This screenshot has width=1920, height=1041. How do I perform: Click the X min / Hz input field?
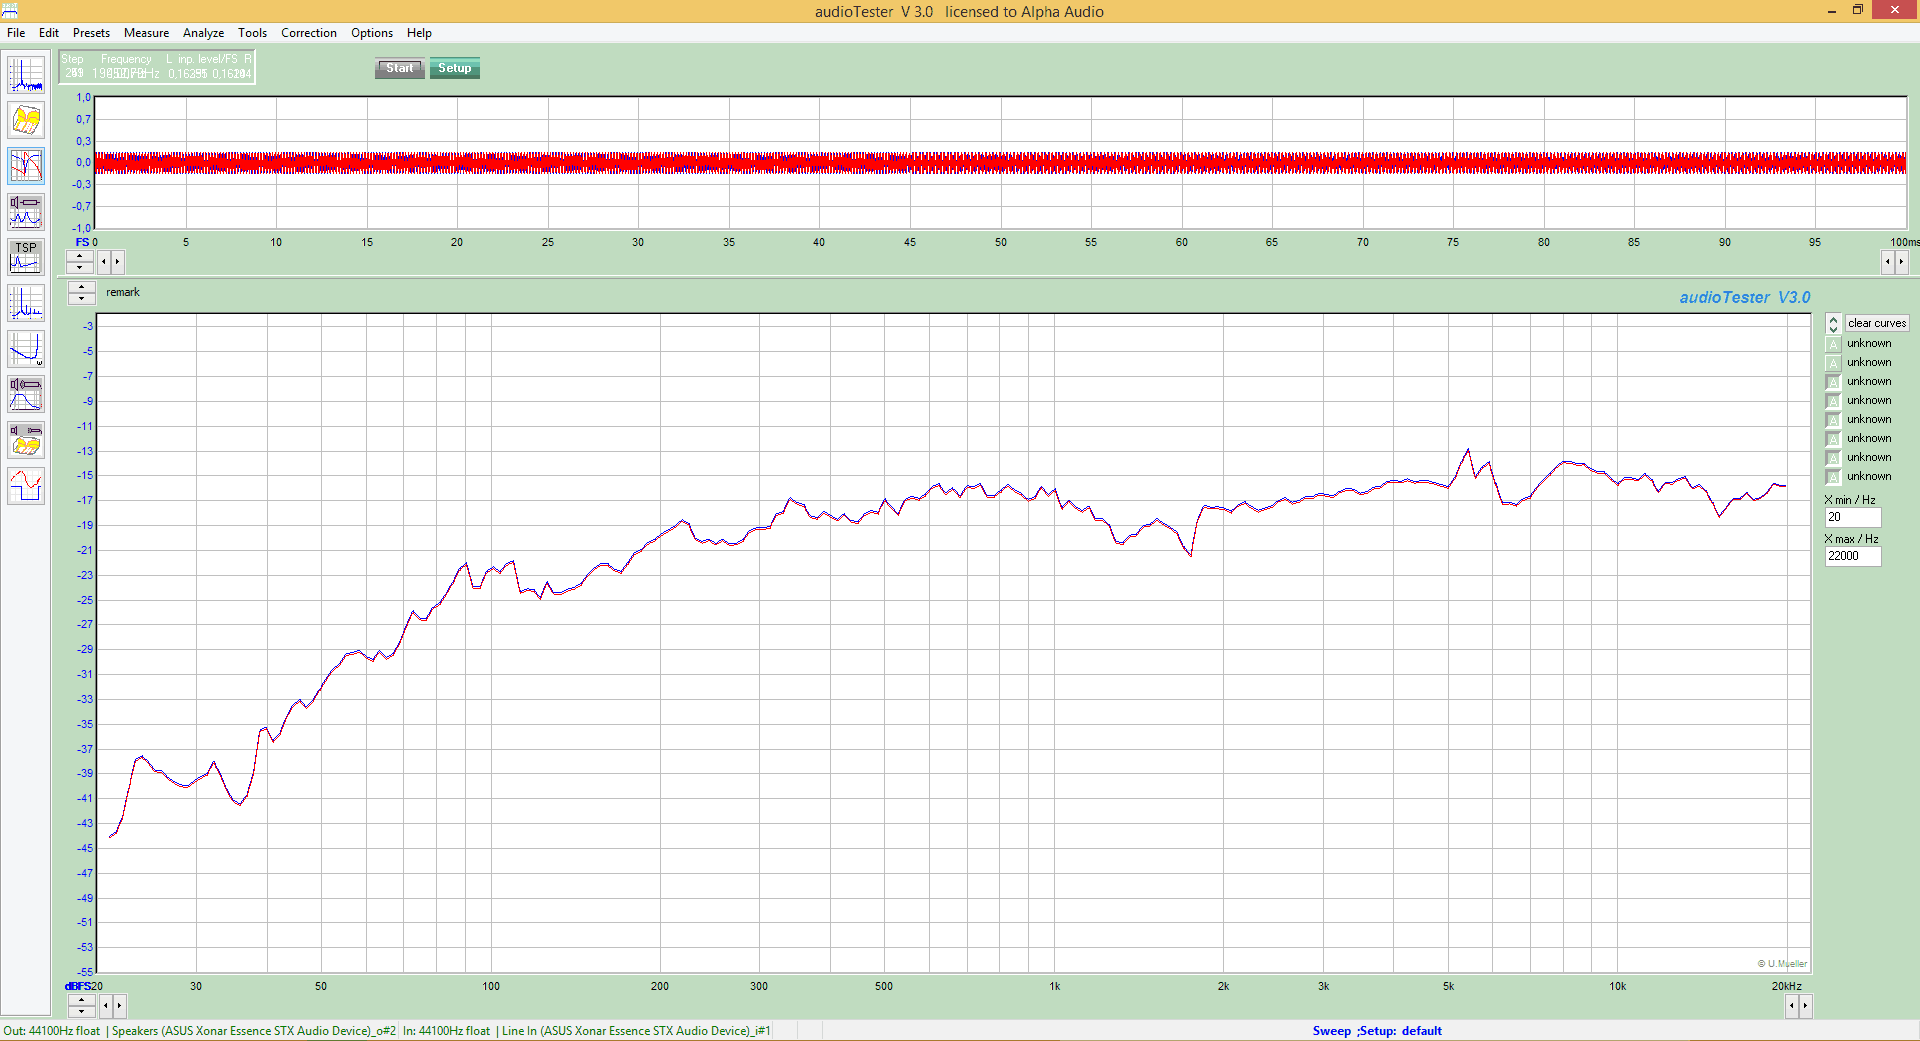pos(1852,517)
